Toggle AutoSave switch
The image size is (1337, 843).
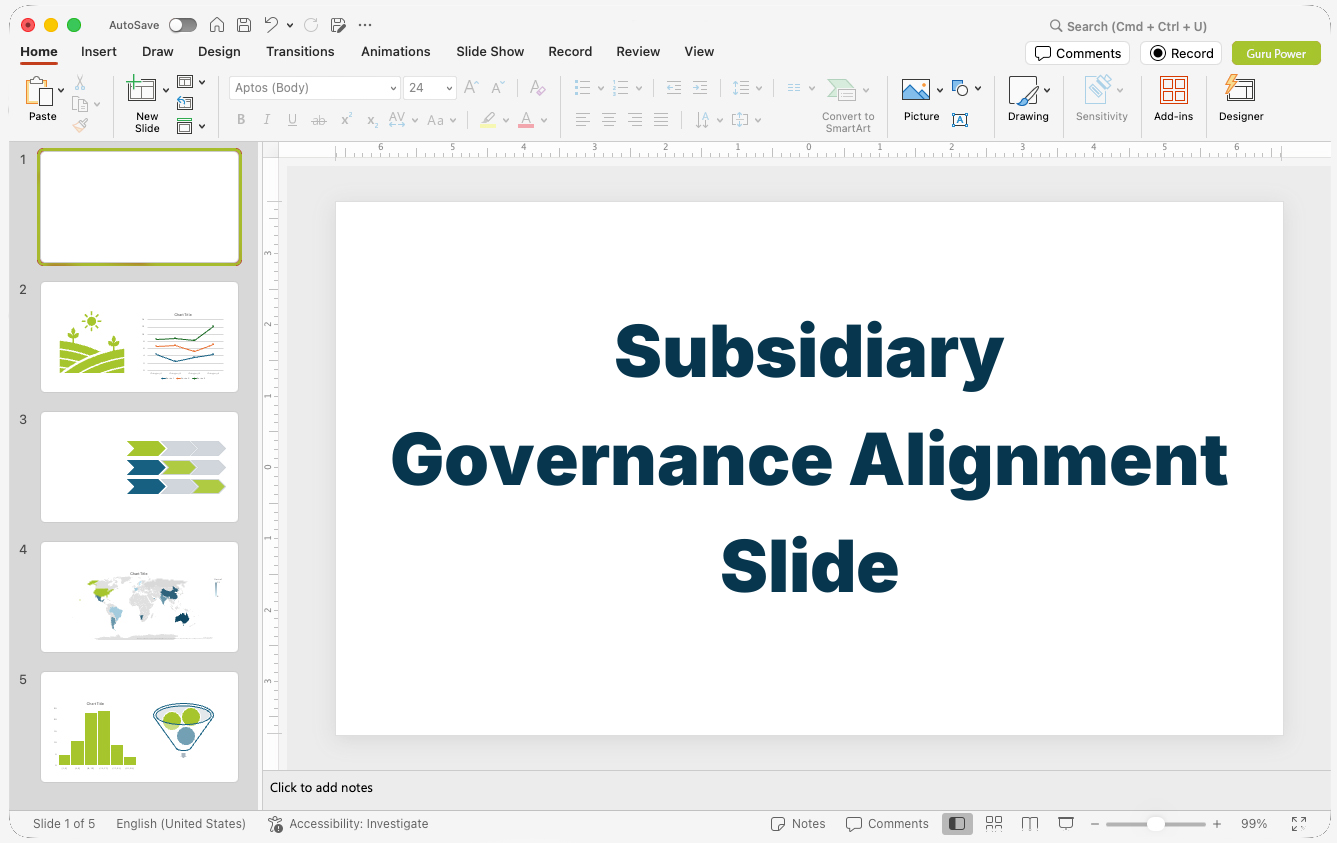point(182,25)
